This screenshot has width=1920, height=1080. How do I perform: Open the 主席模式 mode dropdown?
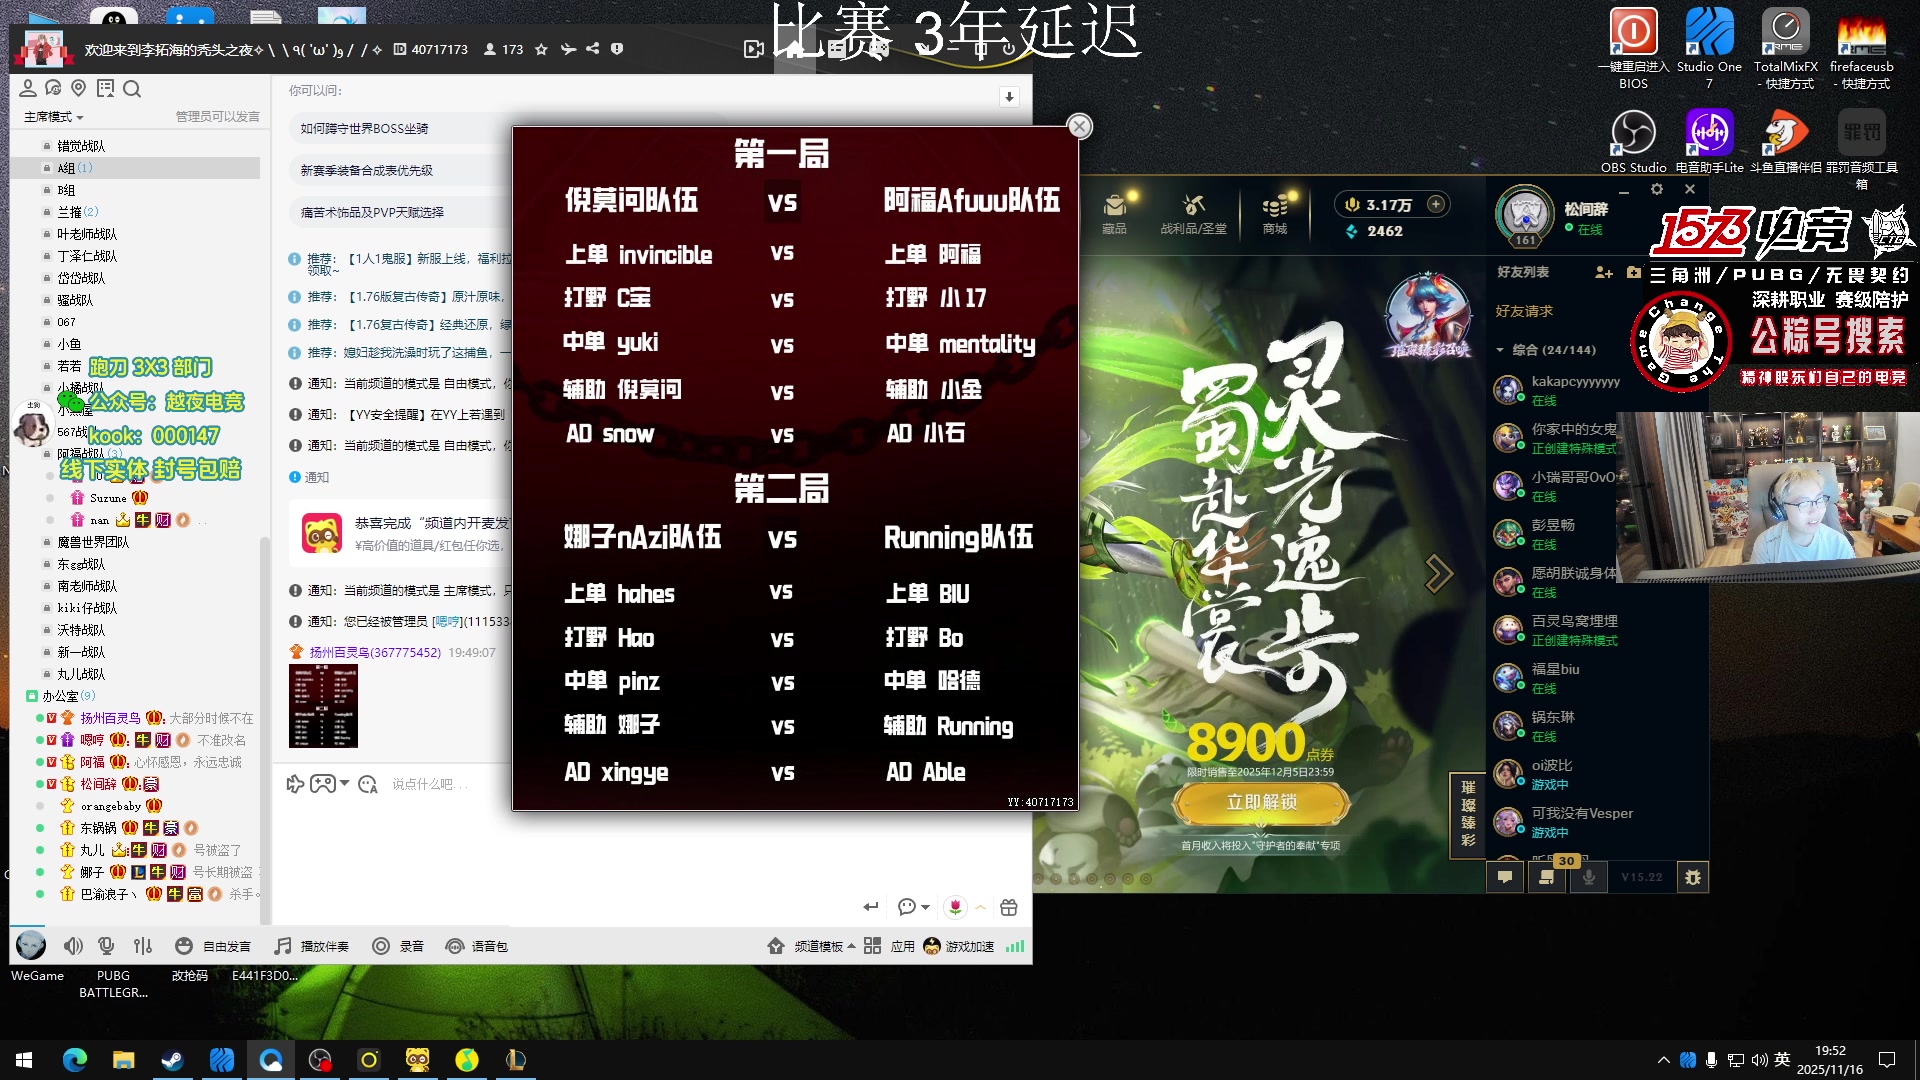tap(51, 116)
